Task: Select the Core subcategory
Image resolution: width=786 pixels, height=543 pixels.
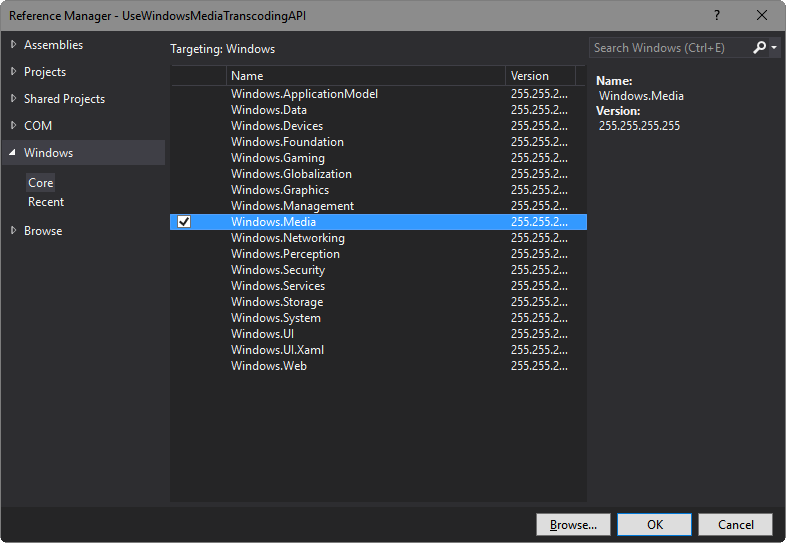Action: tap(41, 183)
